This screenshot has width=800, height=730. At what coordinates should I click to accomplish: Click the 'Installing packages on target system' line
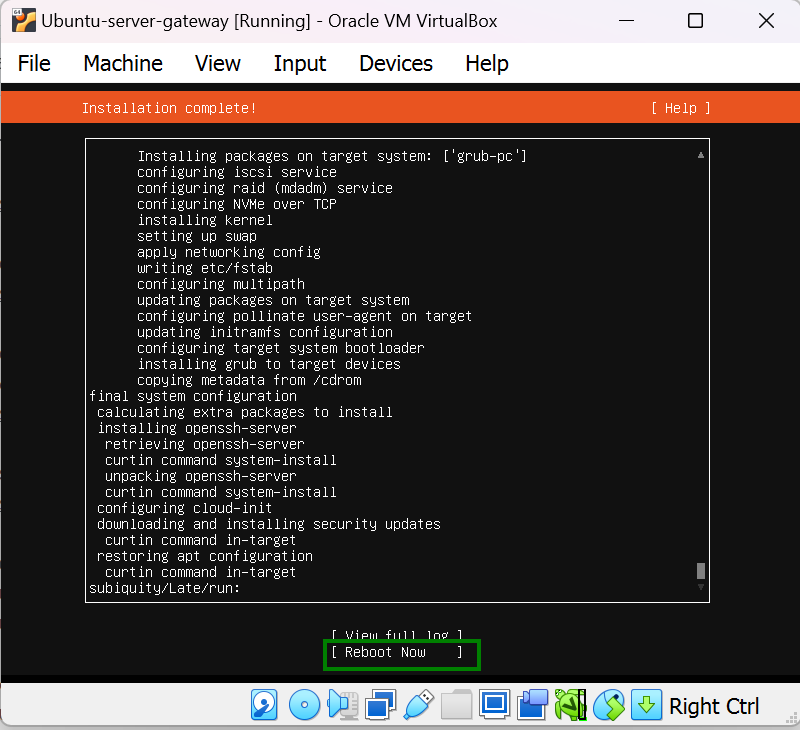[x=332, y=156]
